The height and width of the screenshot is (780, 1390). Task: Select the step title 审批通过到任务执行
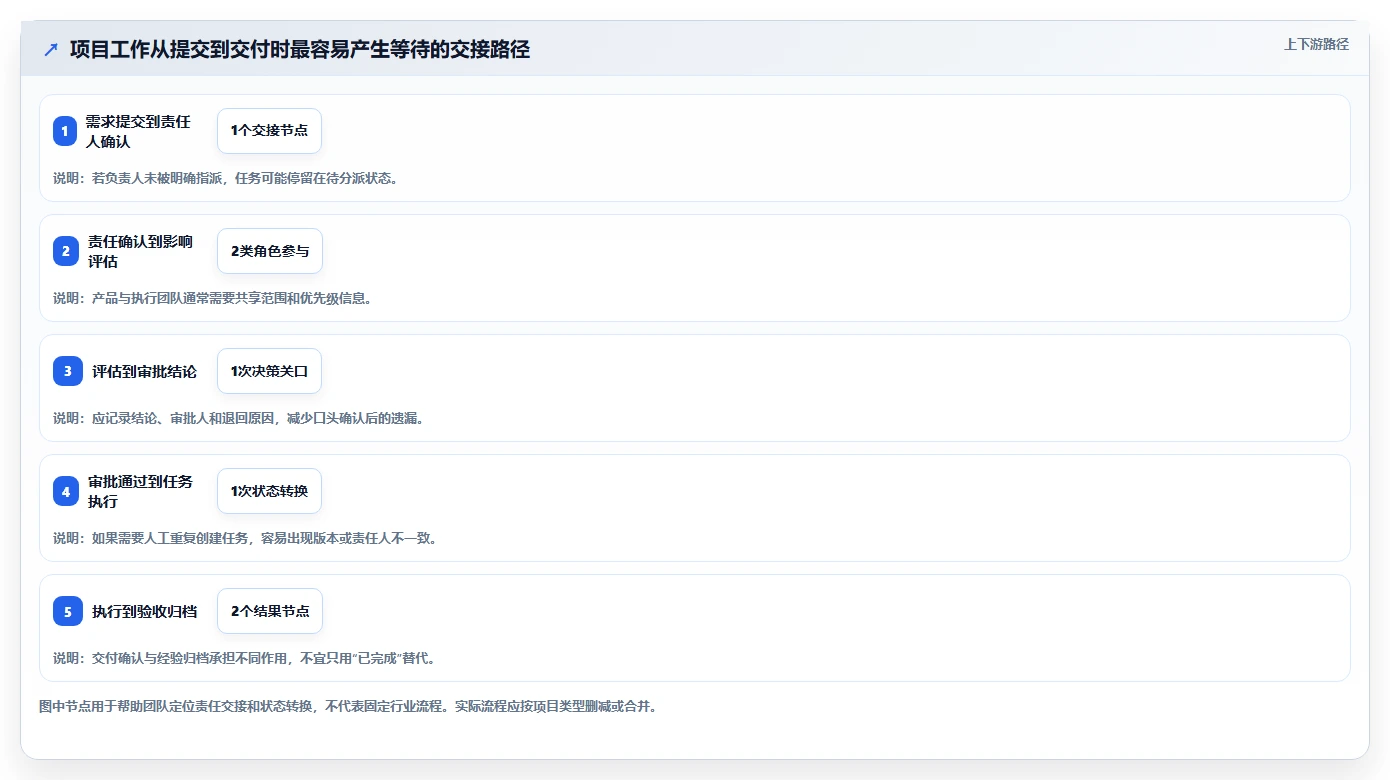coord(140,491)
